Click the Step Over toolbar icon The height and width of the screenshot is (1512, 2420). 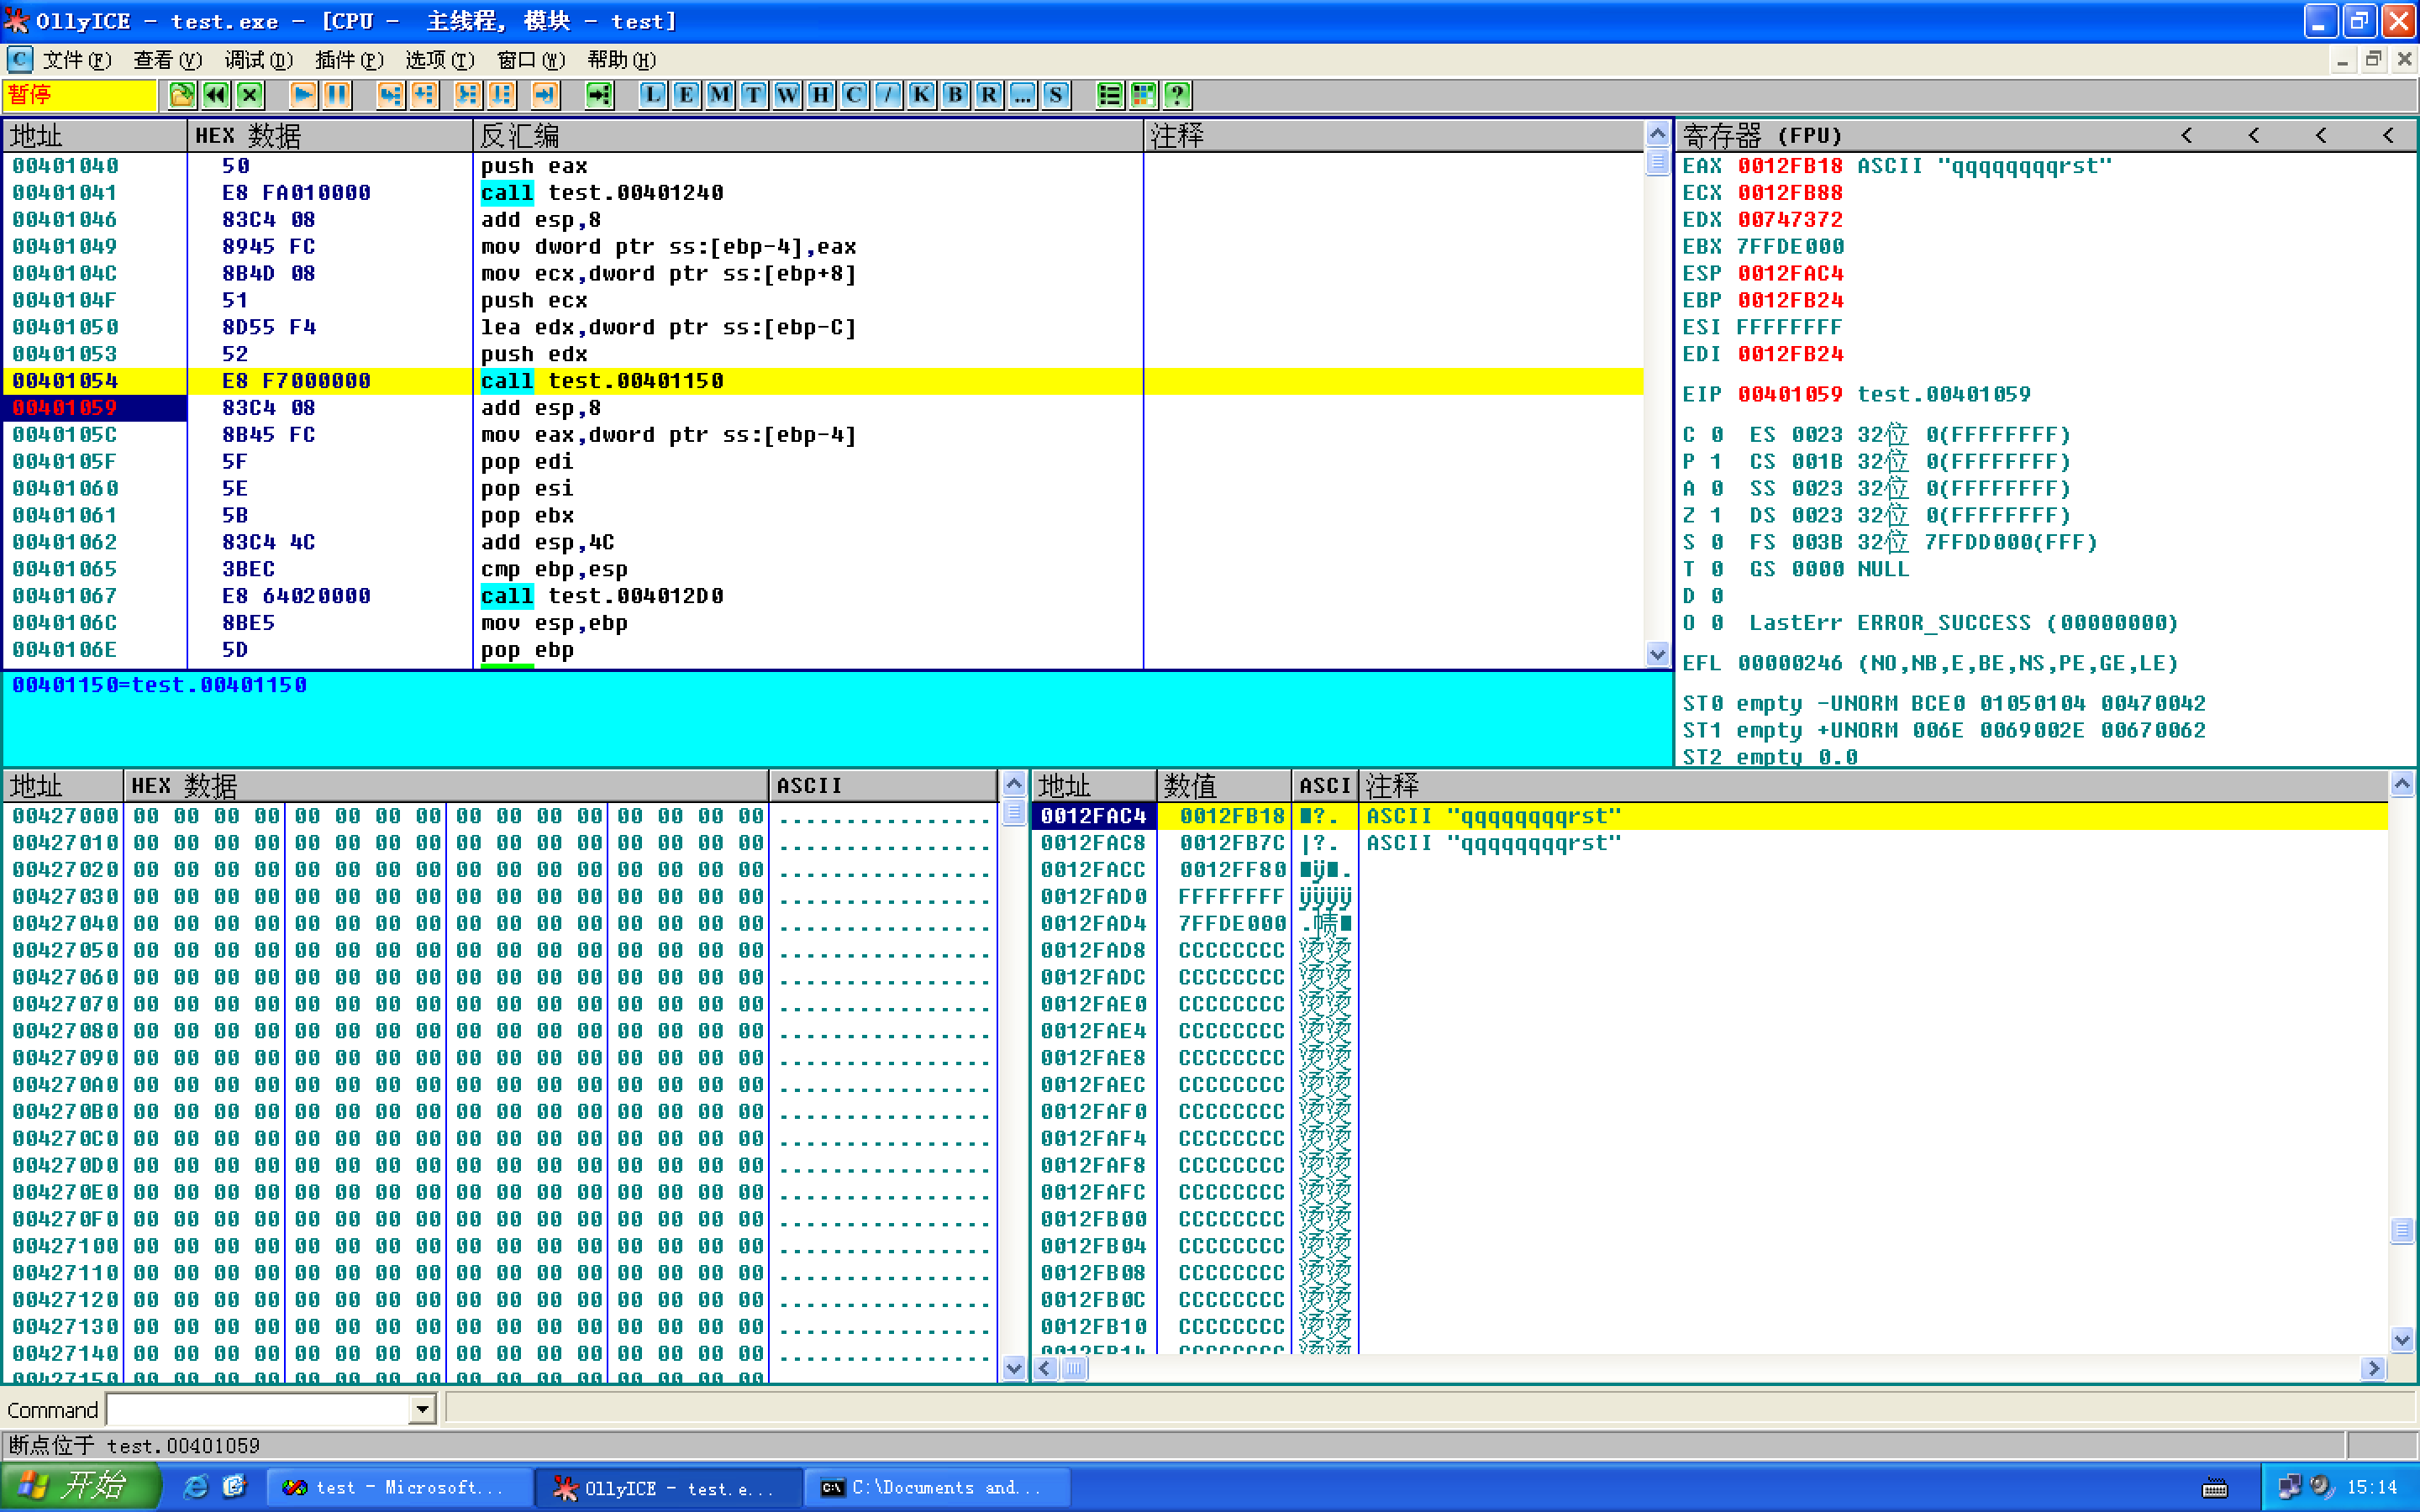pos(424,95)
